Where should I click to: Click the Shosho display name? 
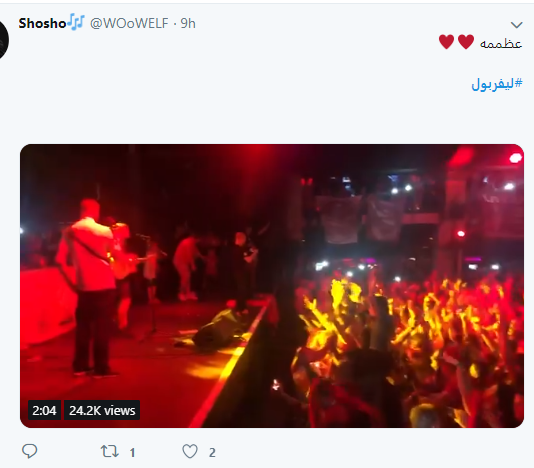42,24
